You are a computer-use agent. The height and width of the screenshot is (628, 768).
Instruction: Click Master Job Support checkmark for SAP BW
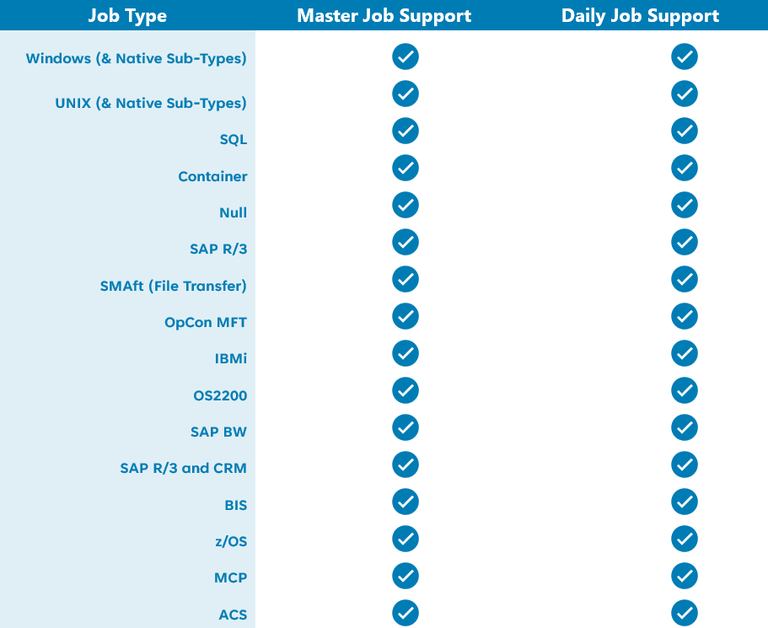pos(405,427)
